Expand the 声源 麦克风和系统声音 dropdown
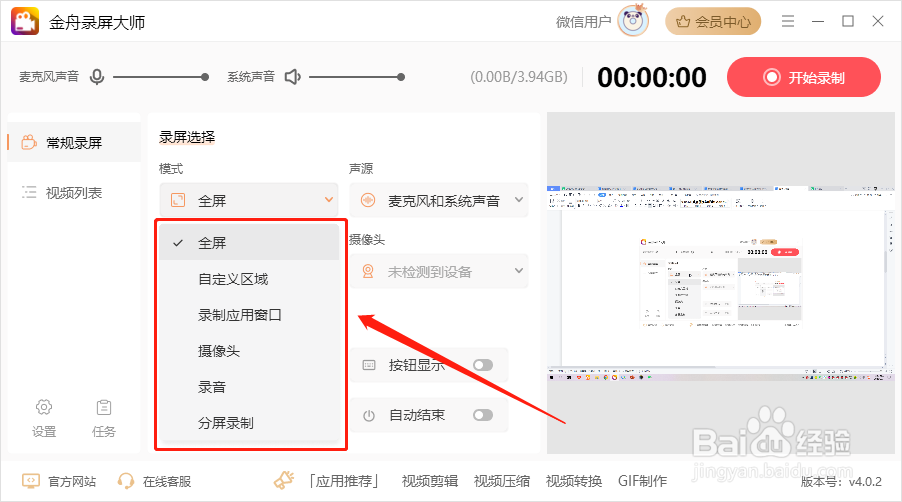 (438, 200)
